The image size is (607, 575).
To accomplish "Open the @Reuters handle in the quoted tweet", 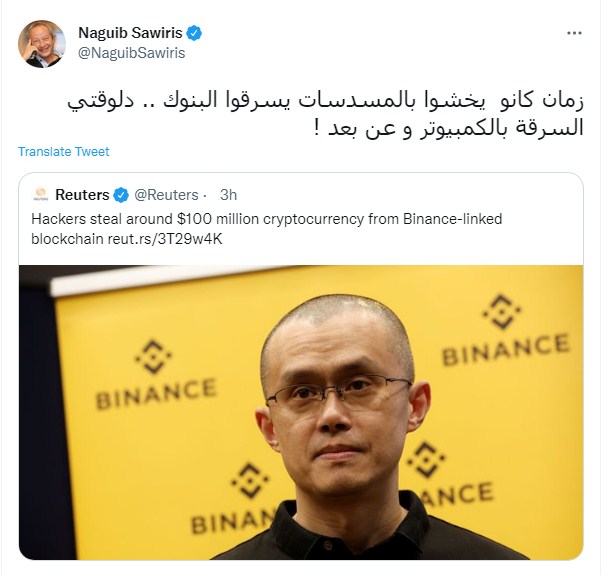I will coord(166,195).
